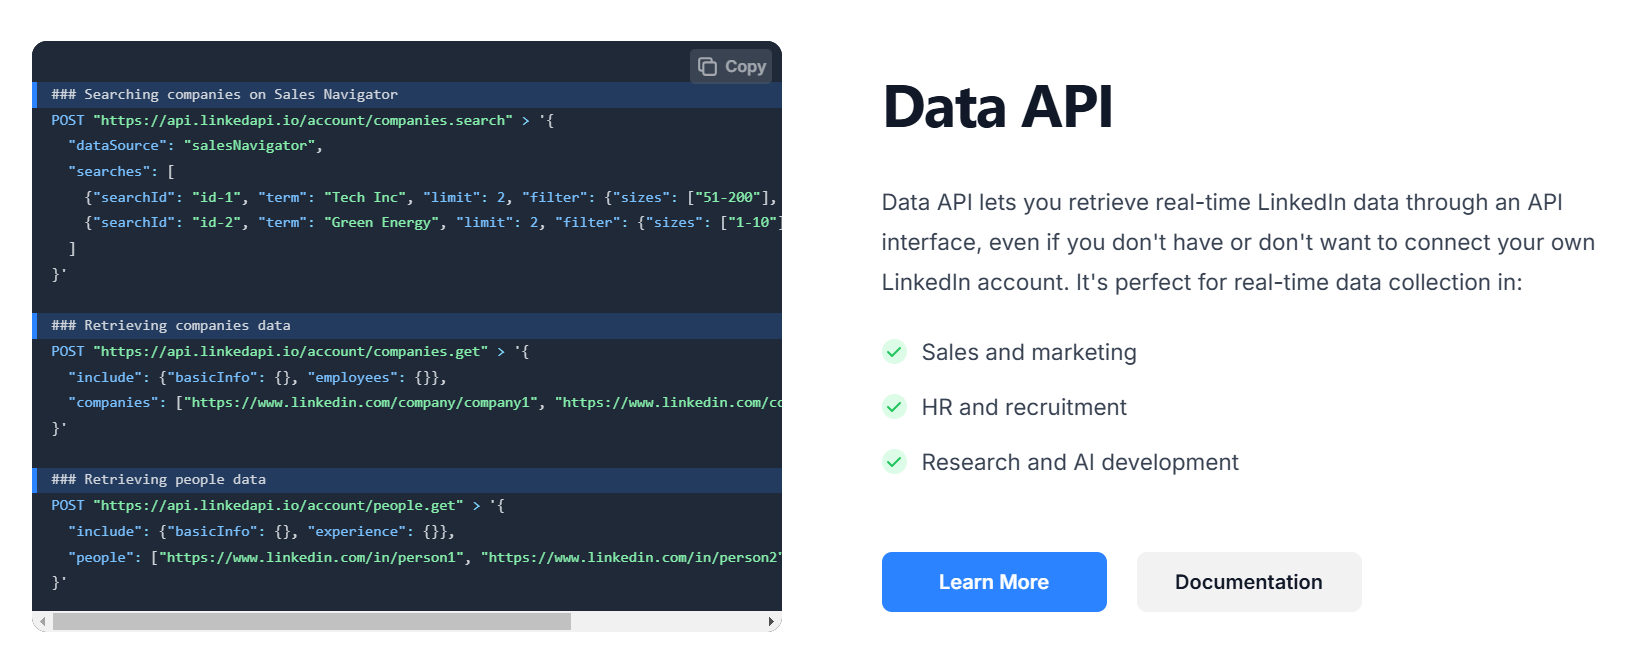Viewport: 1635px width, 665px height.
Task: Click the "people" array line
Action: coord(425,557)
